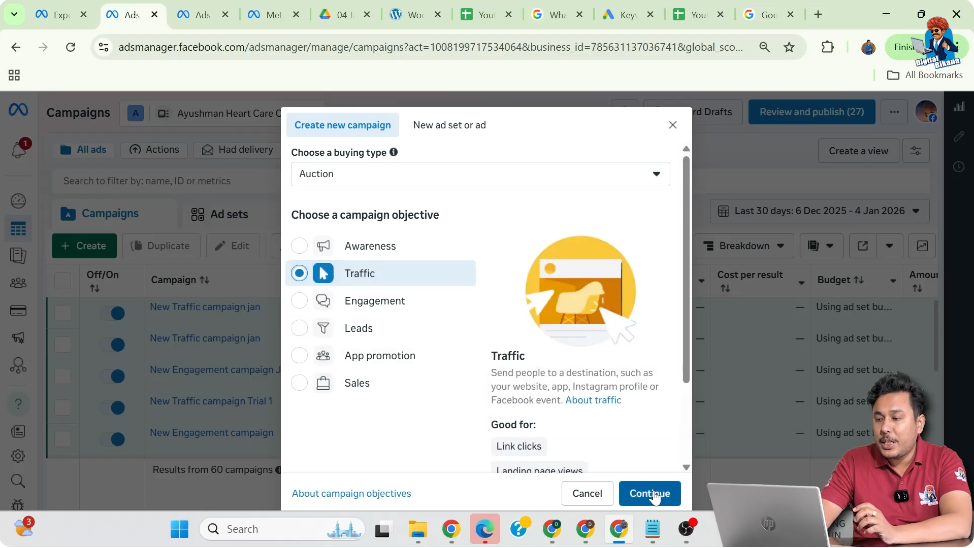This screenshot has height=548, width=974.
Task: Open the Help question mark icon
Action: [18, 404]
